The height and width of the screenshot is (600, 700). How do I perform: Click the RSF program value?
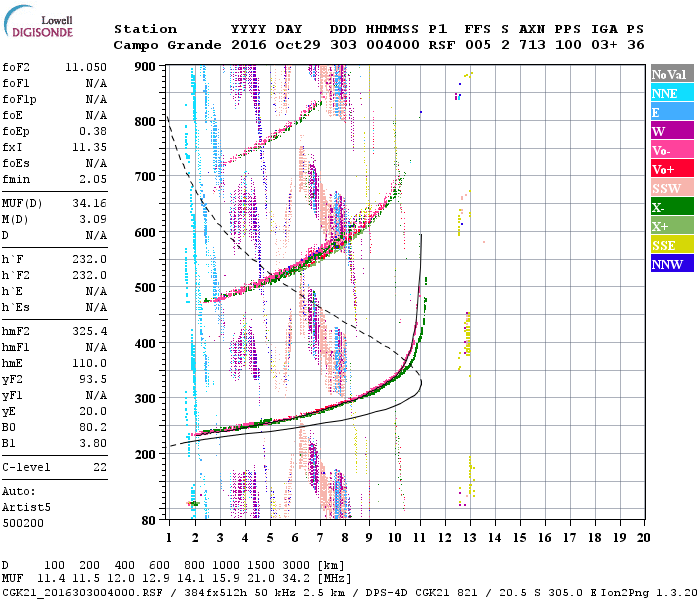click(442, 45)
